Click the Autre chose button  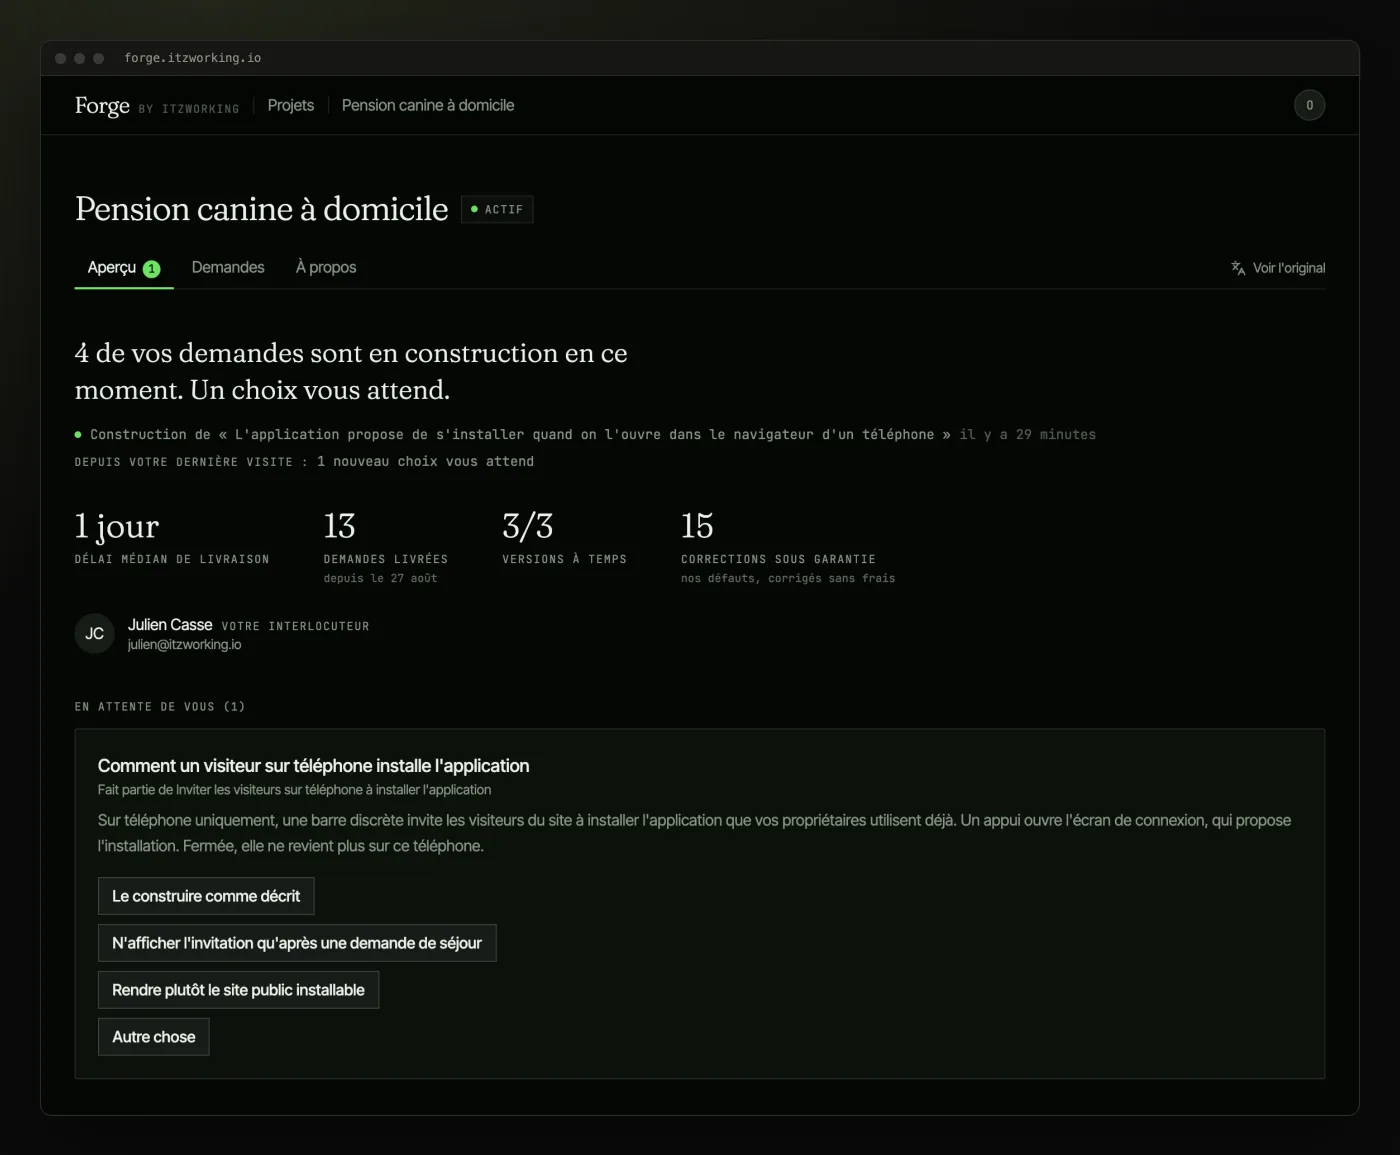154,1037
